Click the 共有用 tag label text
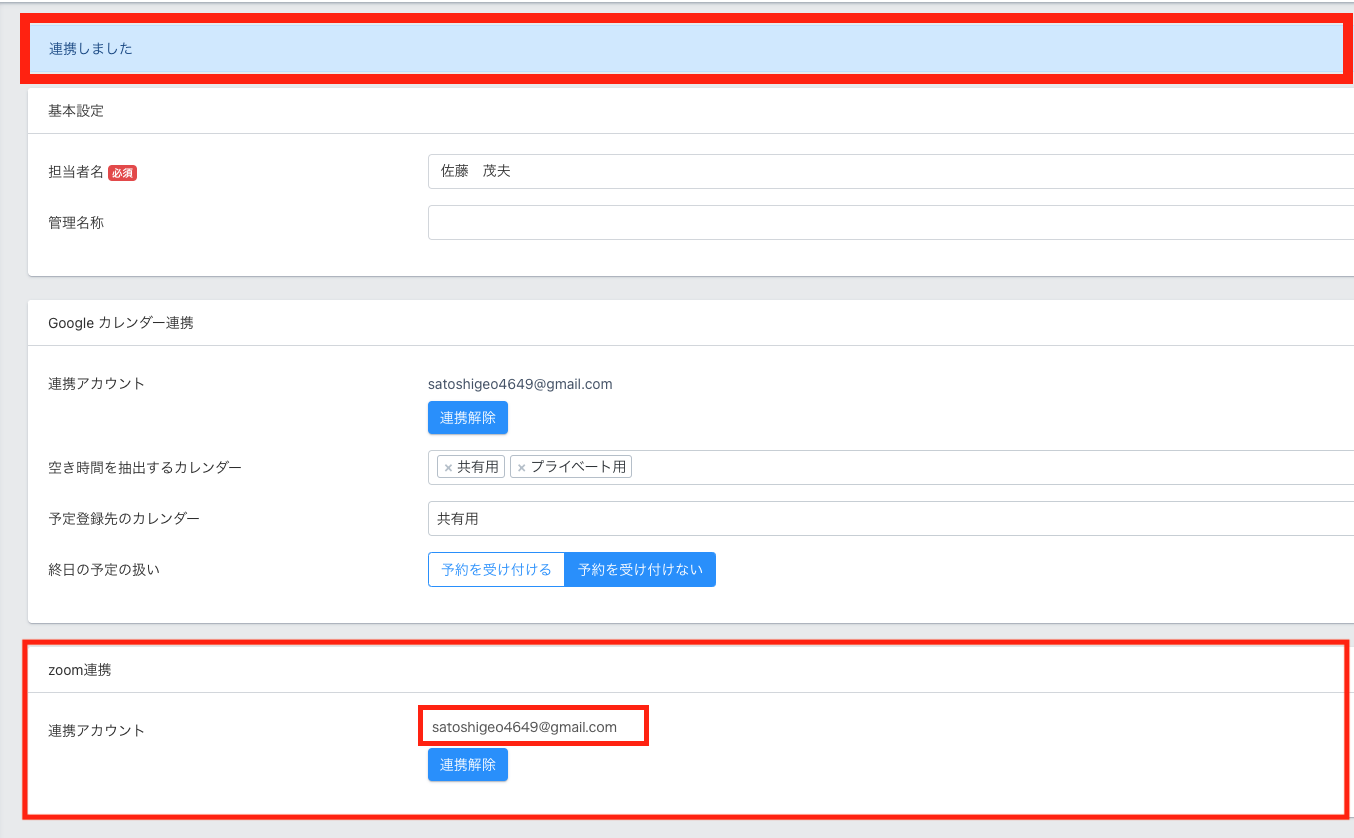 478,468
